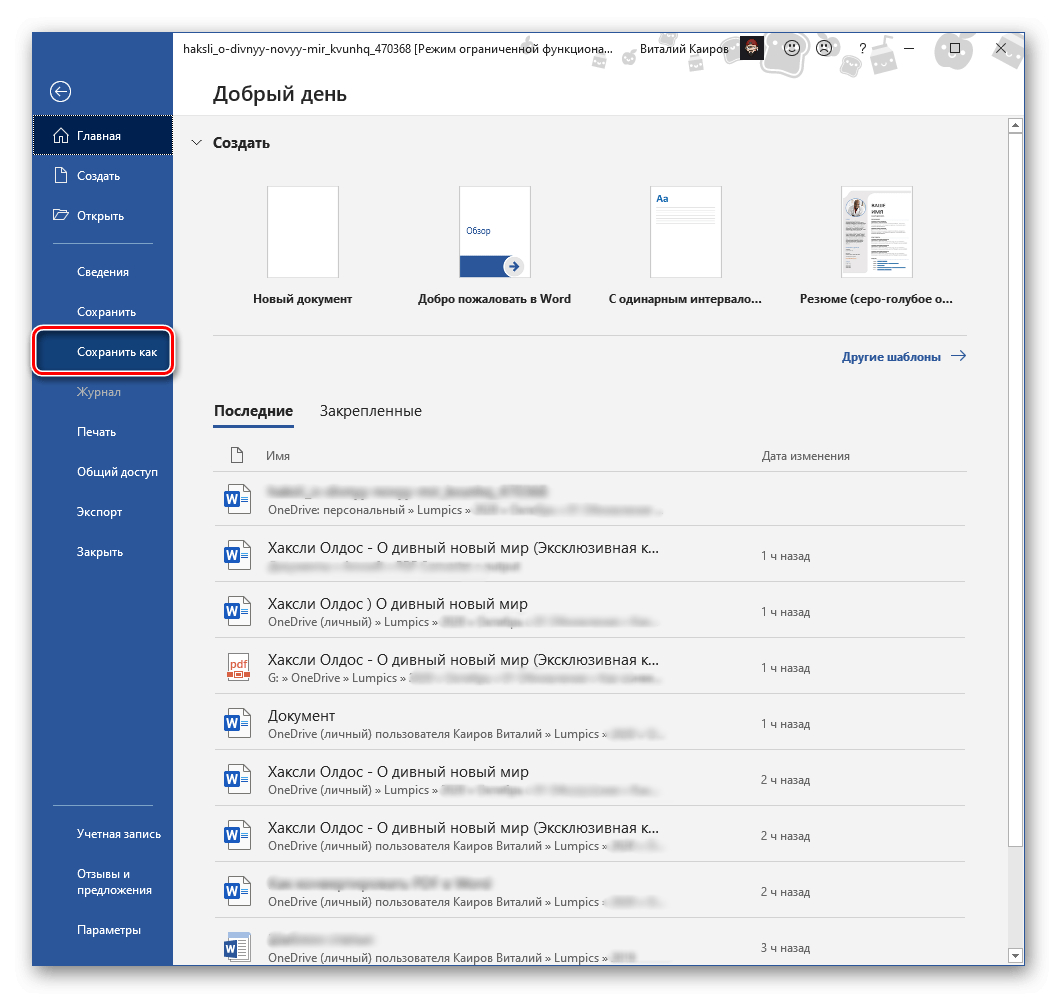Image resolution: width=1057 pixels, height=998 pixels.
Task: Collapse the Создать section chevron
Action: pos(196,142)
